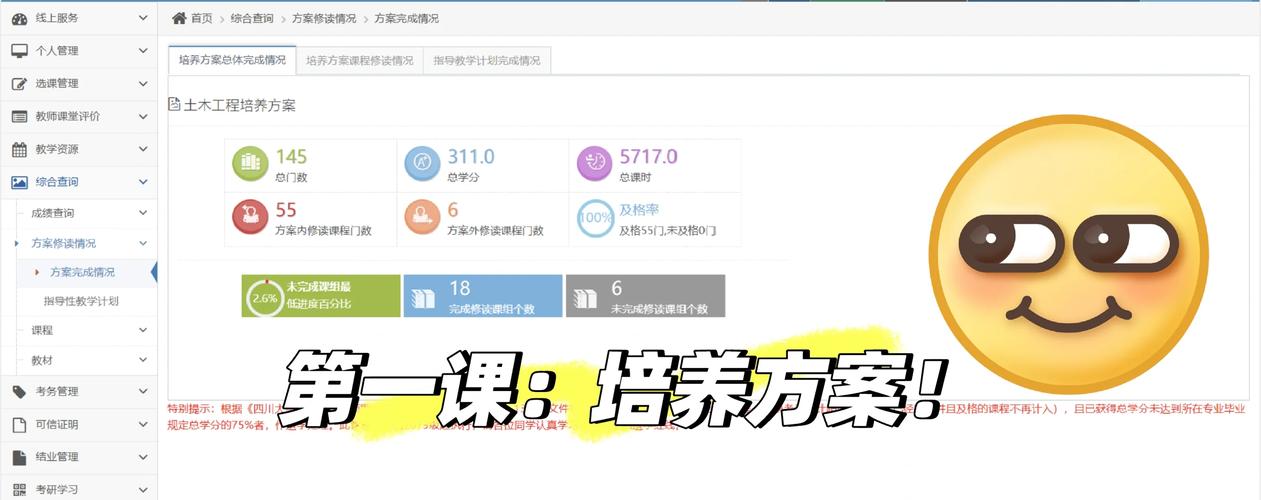Click the 可信证明 document icon
Viewport: 1261px width, 500px height.
click(19, 424)
